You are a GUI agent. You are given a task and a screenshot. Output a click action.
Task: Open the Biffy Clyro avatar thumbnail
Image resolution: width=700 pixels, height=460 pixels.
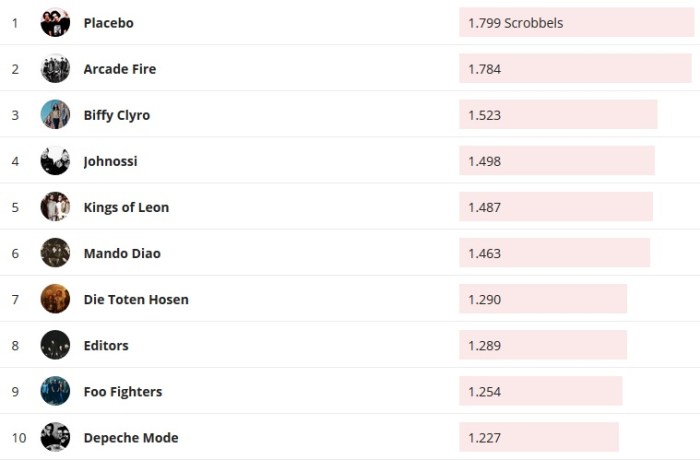click(55, 114)
